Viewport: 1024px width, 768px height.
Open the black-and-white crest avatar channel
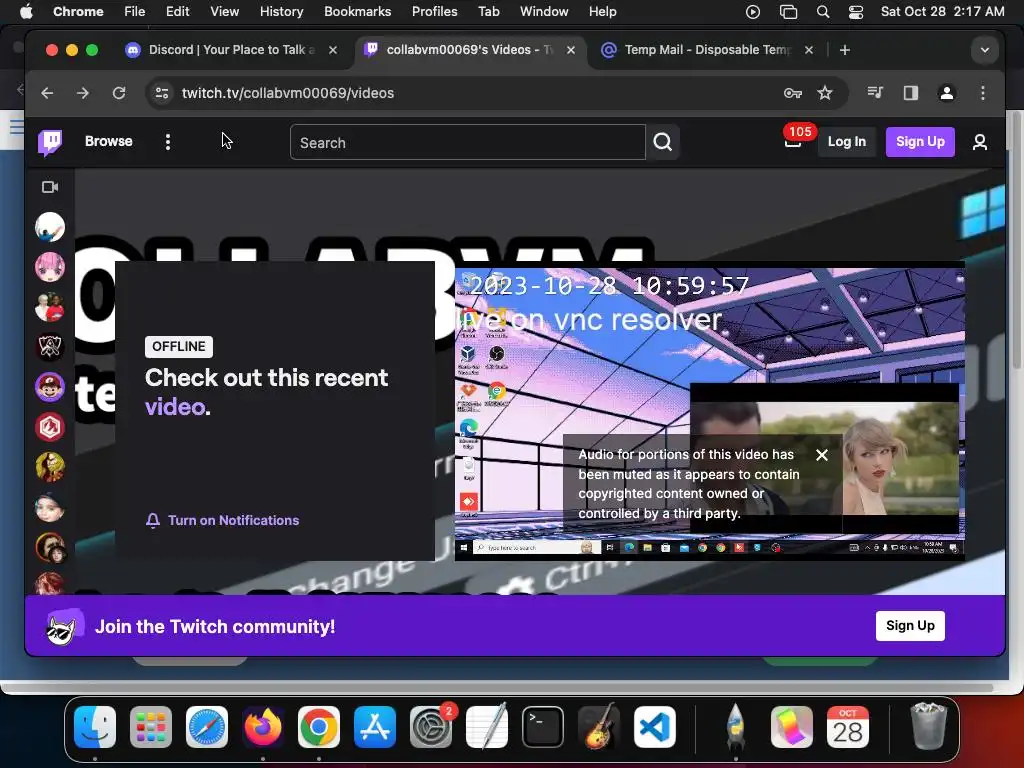50,347
